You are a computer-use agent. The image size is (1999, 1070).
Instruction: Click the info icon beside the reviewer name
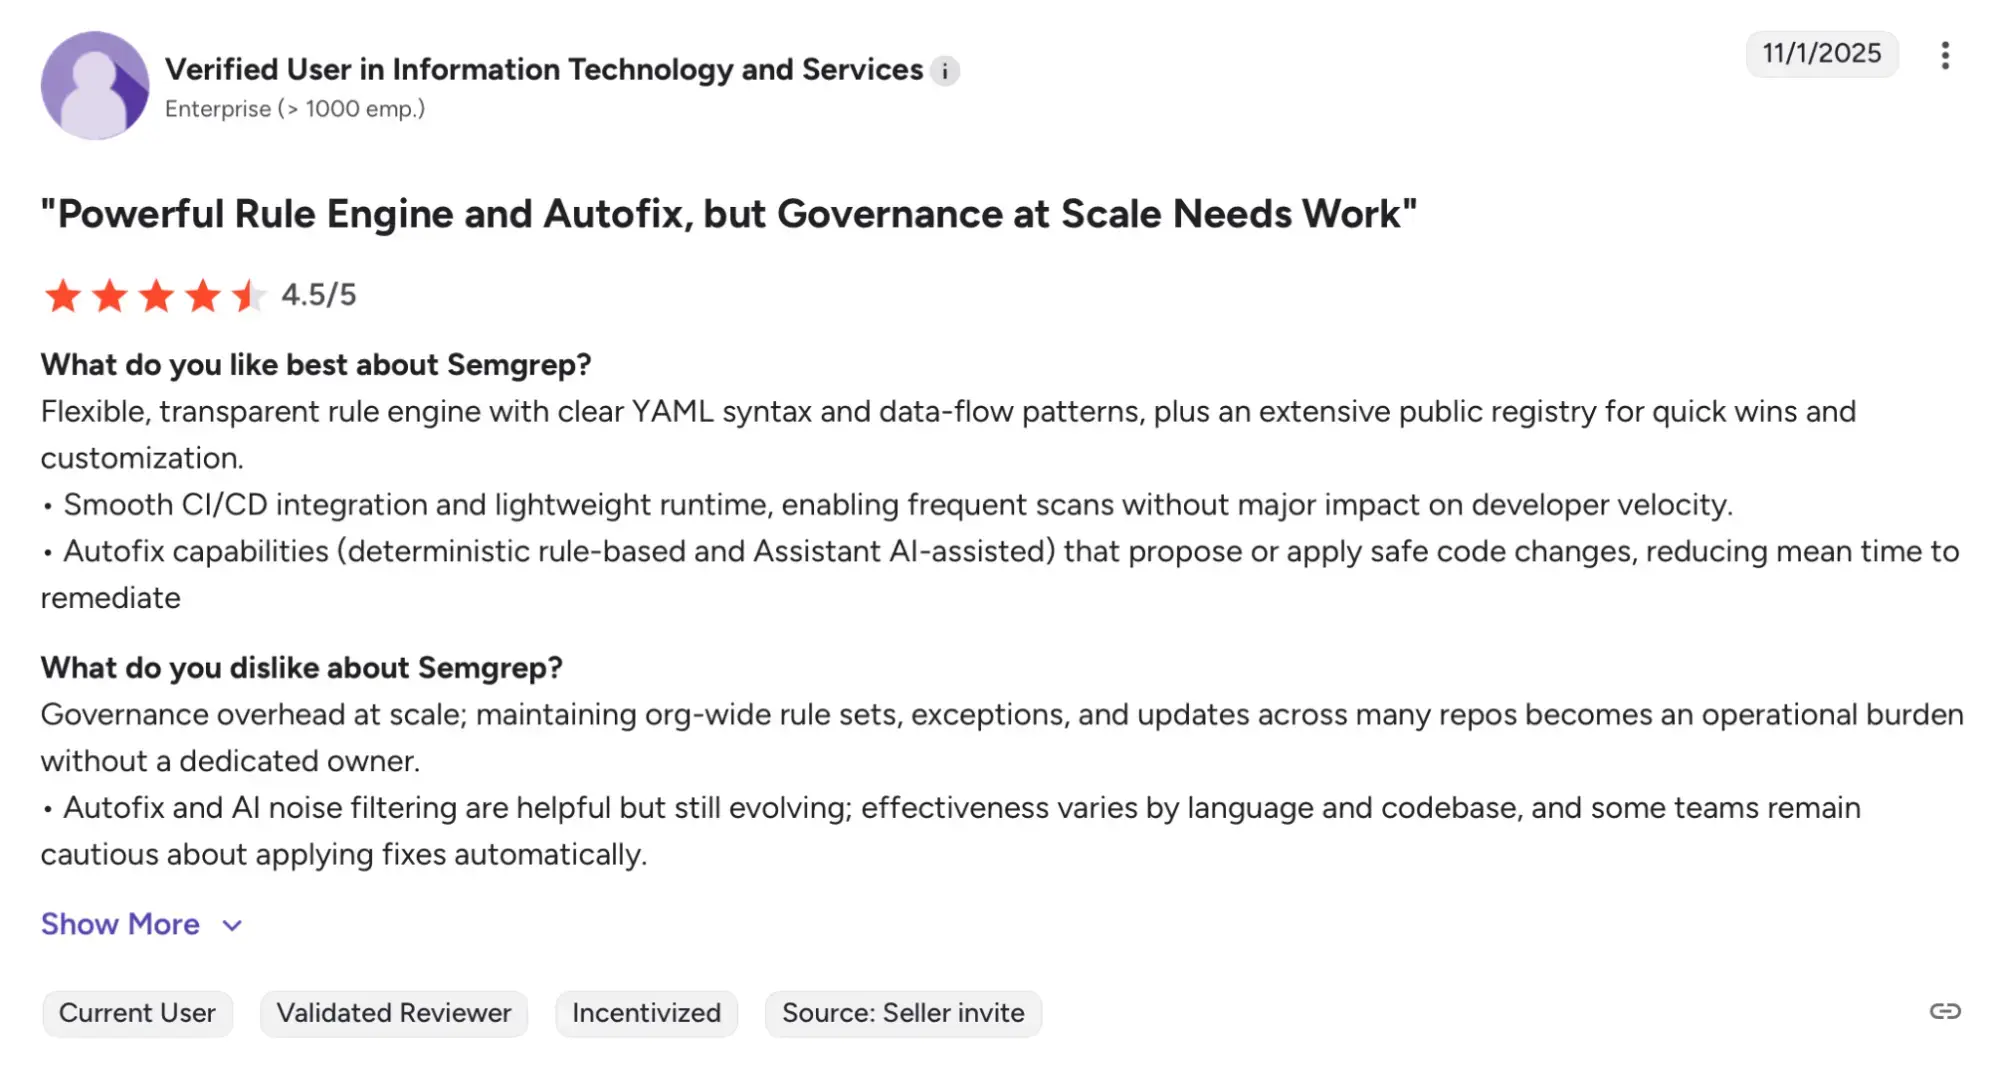pyautogui.click(x=945, y=70)
